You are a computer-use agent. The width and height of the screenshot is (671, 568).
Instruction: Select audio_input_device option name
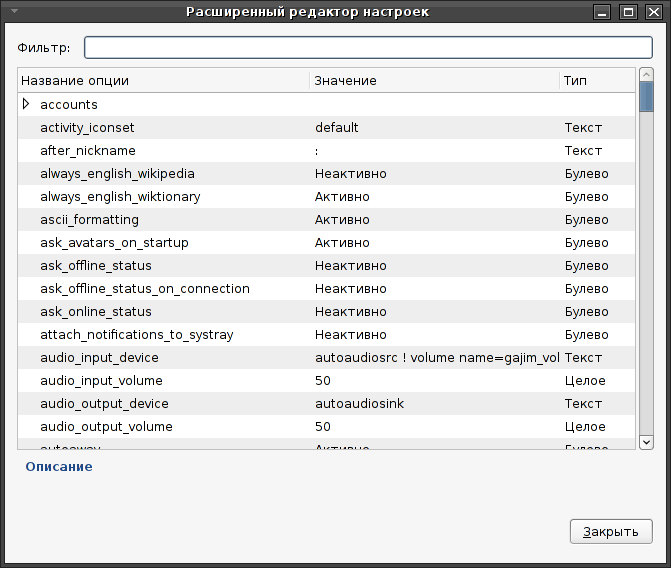[99, 358]
